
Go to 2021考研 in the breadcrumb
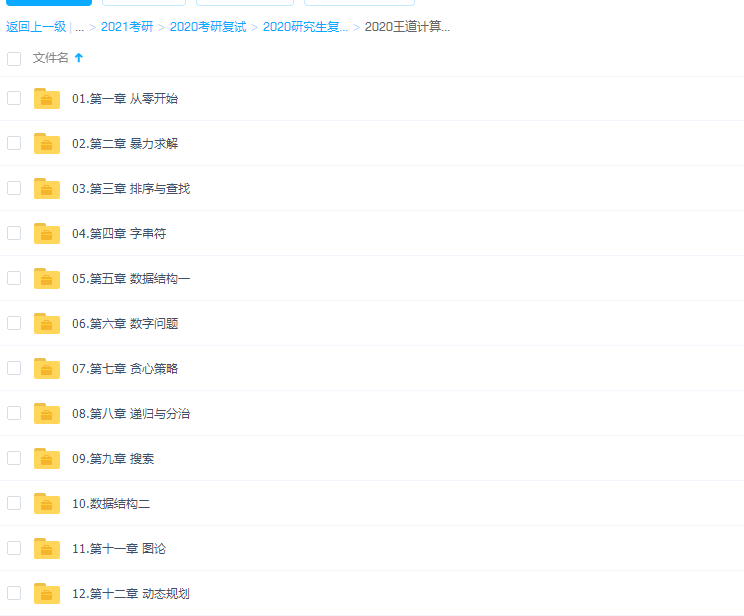pos(126,27)
